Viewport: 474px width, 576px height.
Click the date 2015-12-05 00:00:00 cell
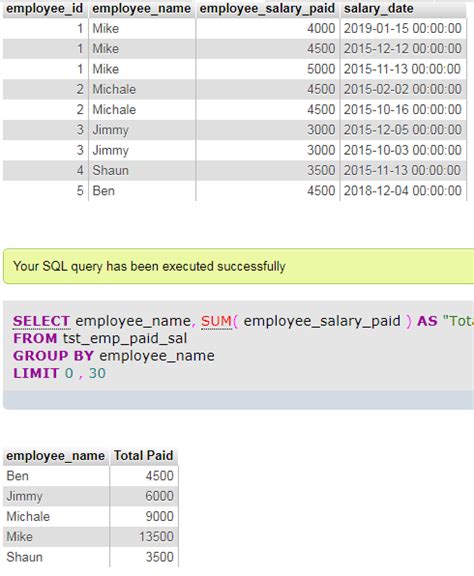point(403,130)
